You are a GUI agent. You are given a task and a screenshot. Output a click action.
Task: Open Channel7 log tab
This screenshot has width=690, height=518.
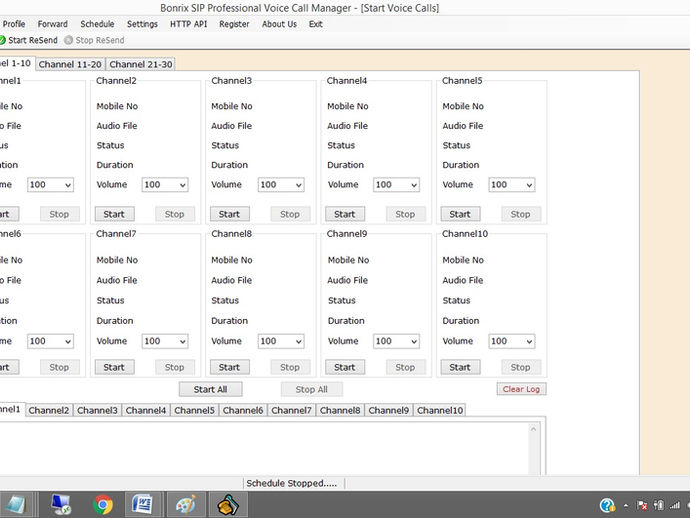click(291, 410)
